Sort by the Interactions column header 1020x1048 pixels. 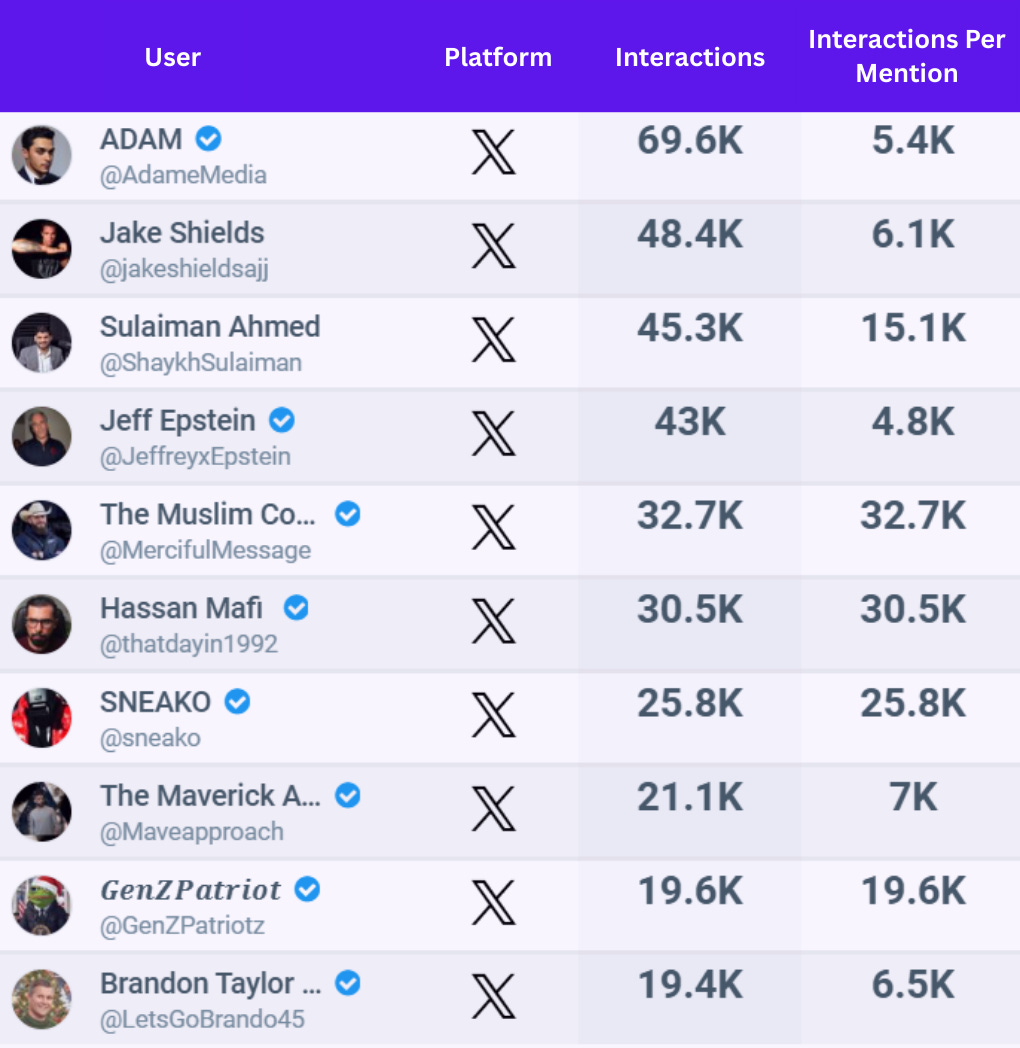[690, 57]
